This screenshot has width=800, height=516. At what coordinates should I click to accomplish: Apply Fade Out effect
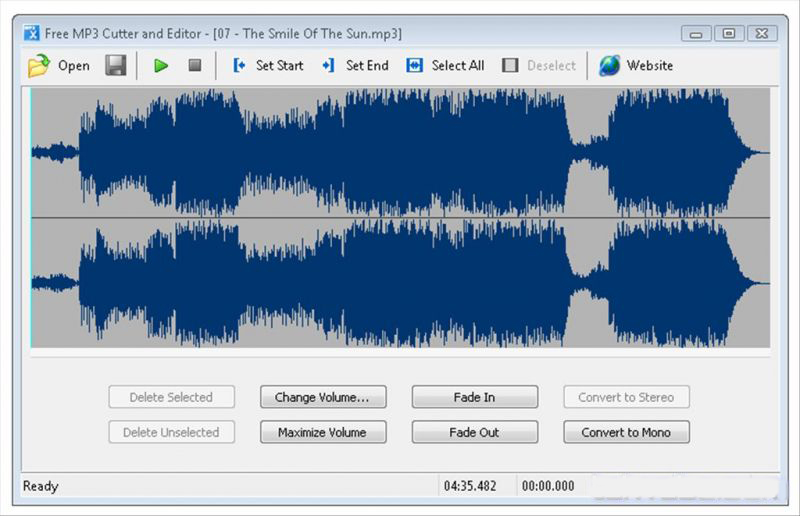474,433
